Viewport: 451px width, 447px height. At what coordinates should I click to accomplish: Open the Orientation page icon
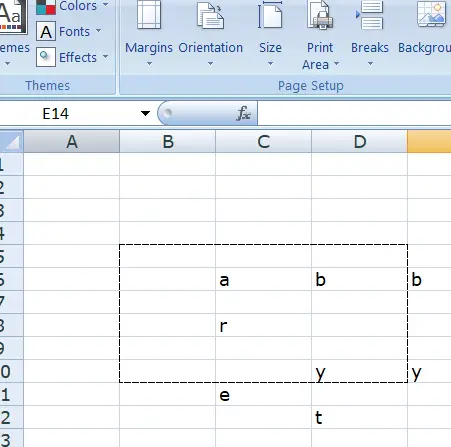click(x=210, y=15)
